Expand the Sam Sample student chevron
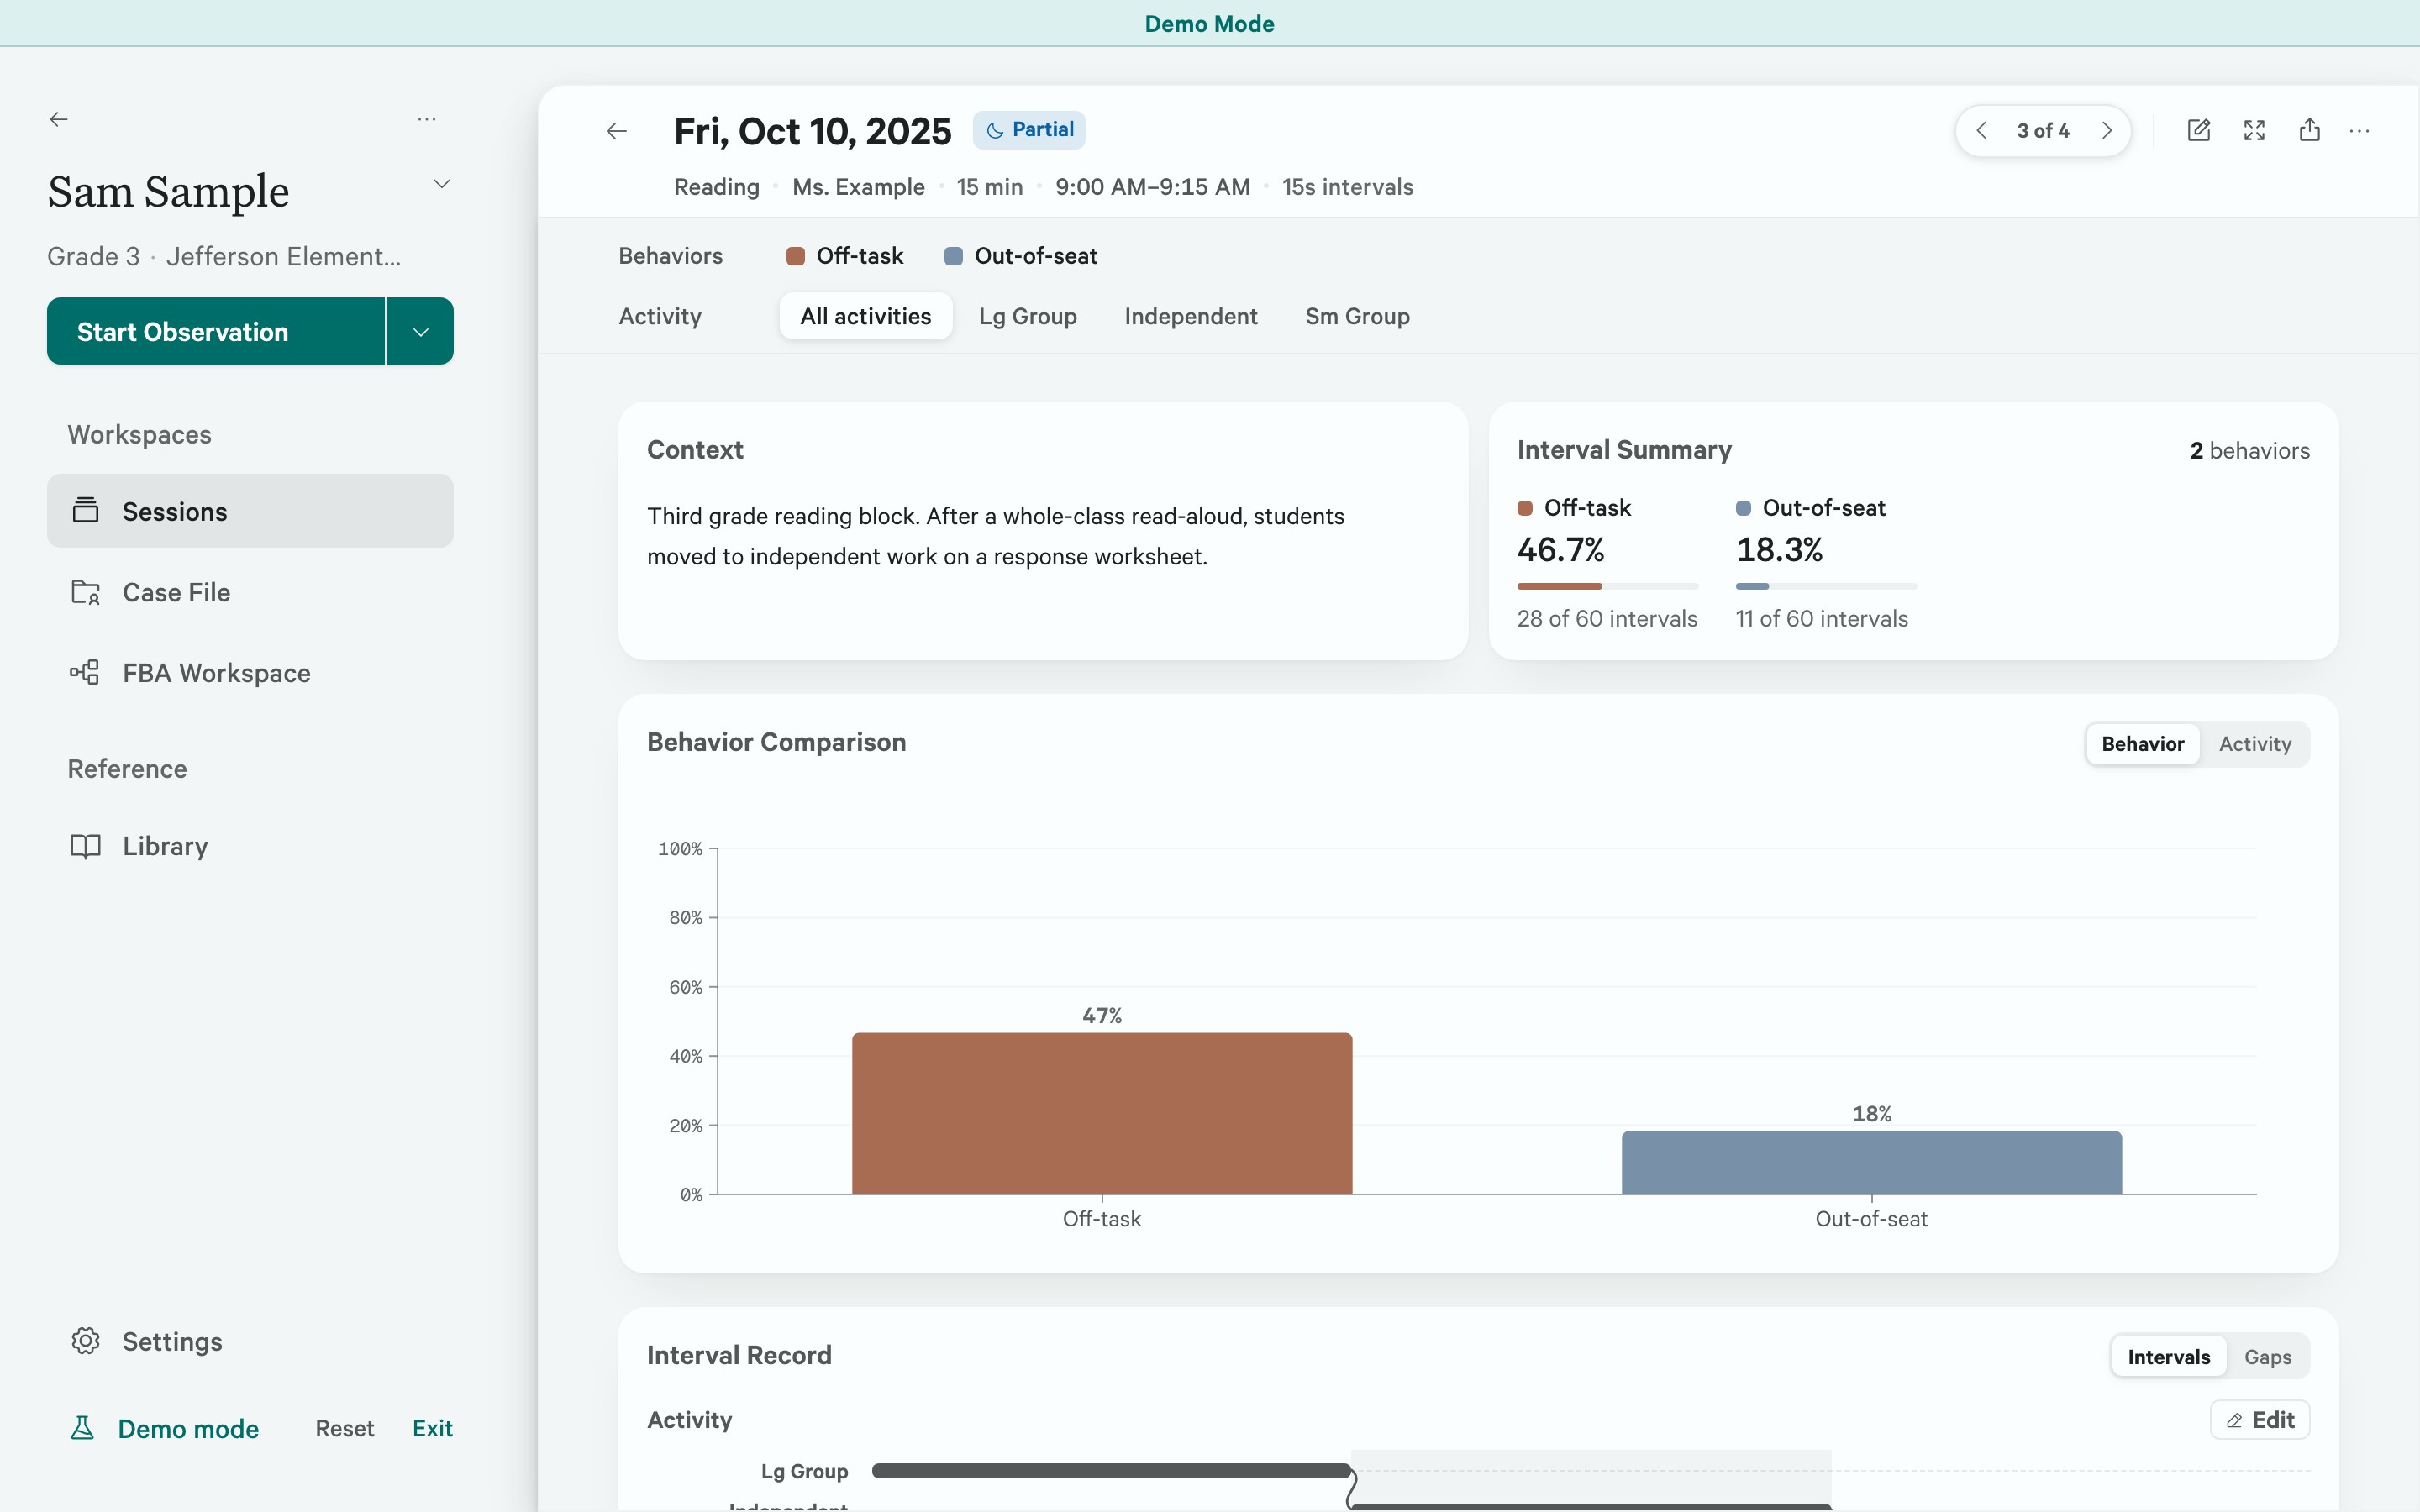The height and width of the screenshot is (1512, 2420). pos(441,184)
